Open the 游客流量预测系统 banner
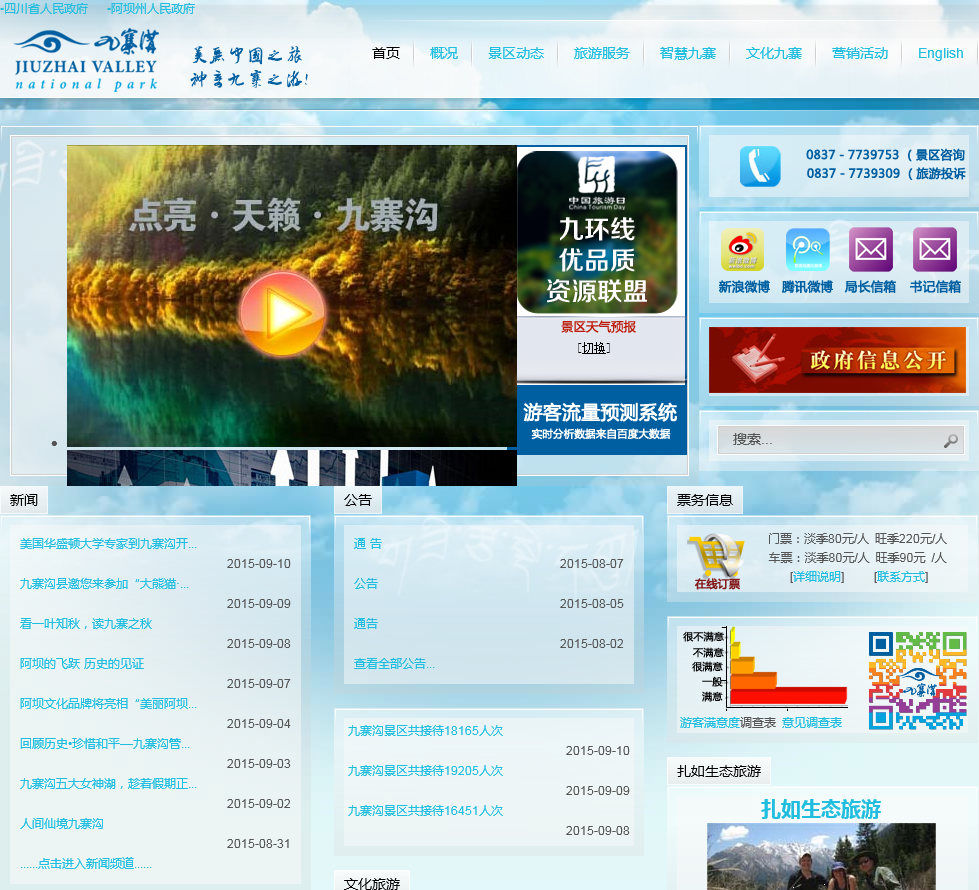 coord(601,420)
